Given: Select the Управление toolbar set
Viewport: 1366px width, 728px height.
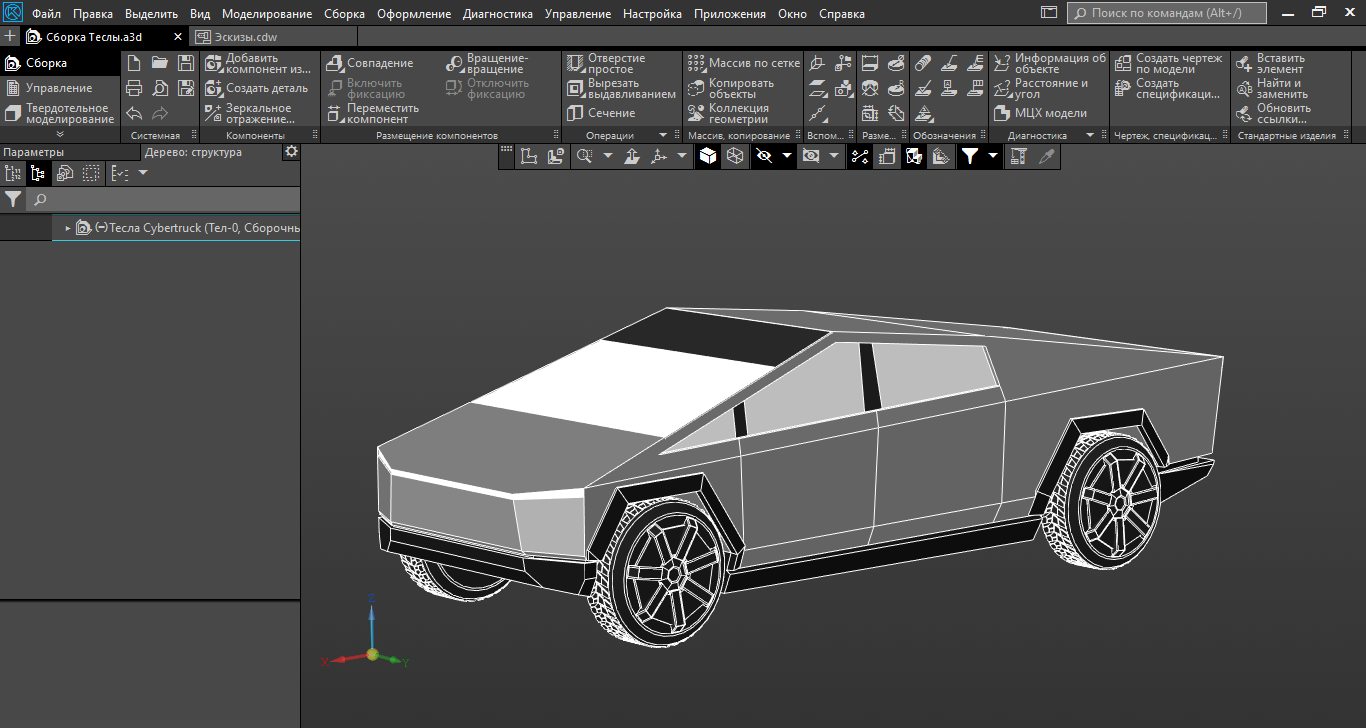Looking at the screenshot, I should tap(59, 88).
